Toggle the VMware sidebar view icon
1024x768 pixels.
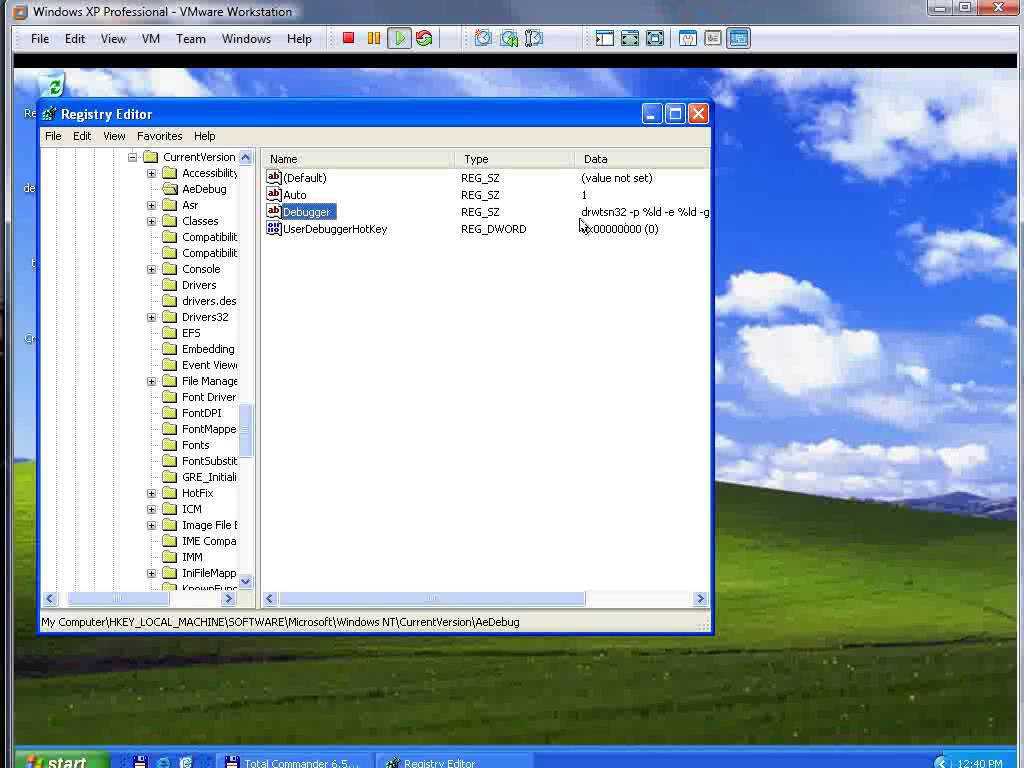coord(605,39)
